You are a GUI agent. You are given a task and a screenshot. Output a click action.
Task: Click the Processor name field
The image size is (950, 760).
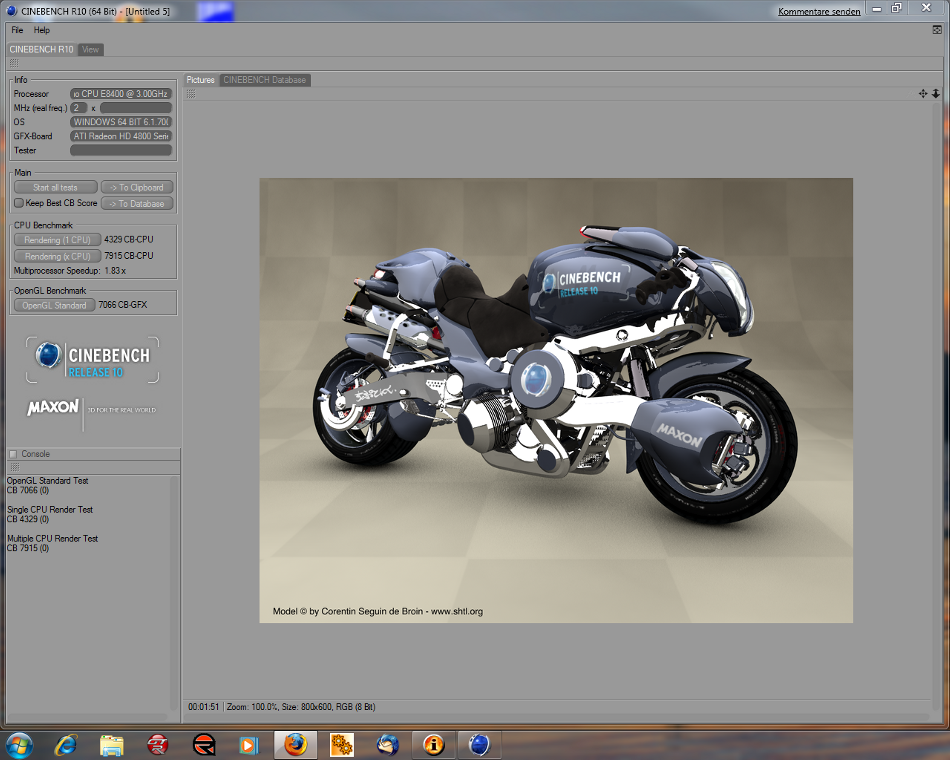click(x=121, y=94)
